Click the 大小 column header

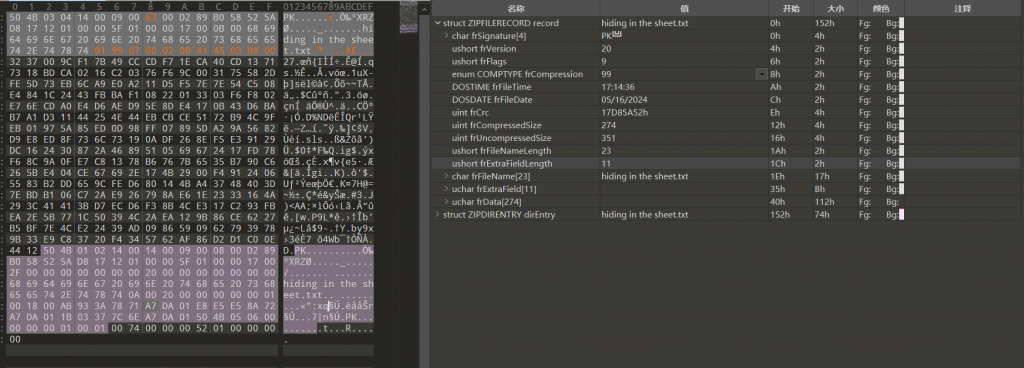(x=835, y=8)
